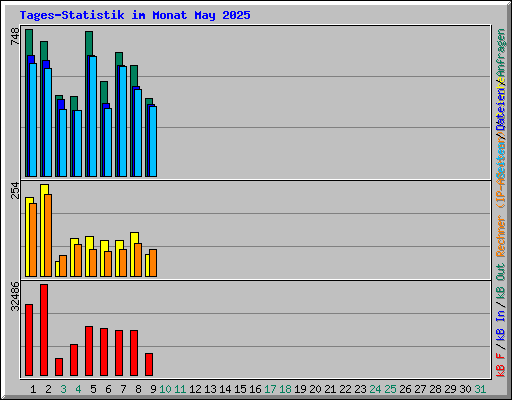Click day label 20 on the x-axis
Viewport: 512px width, 400px height.
point(315,389)
